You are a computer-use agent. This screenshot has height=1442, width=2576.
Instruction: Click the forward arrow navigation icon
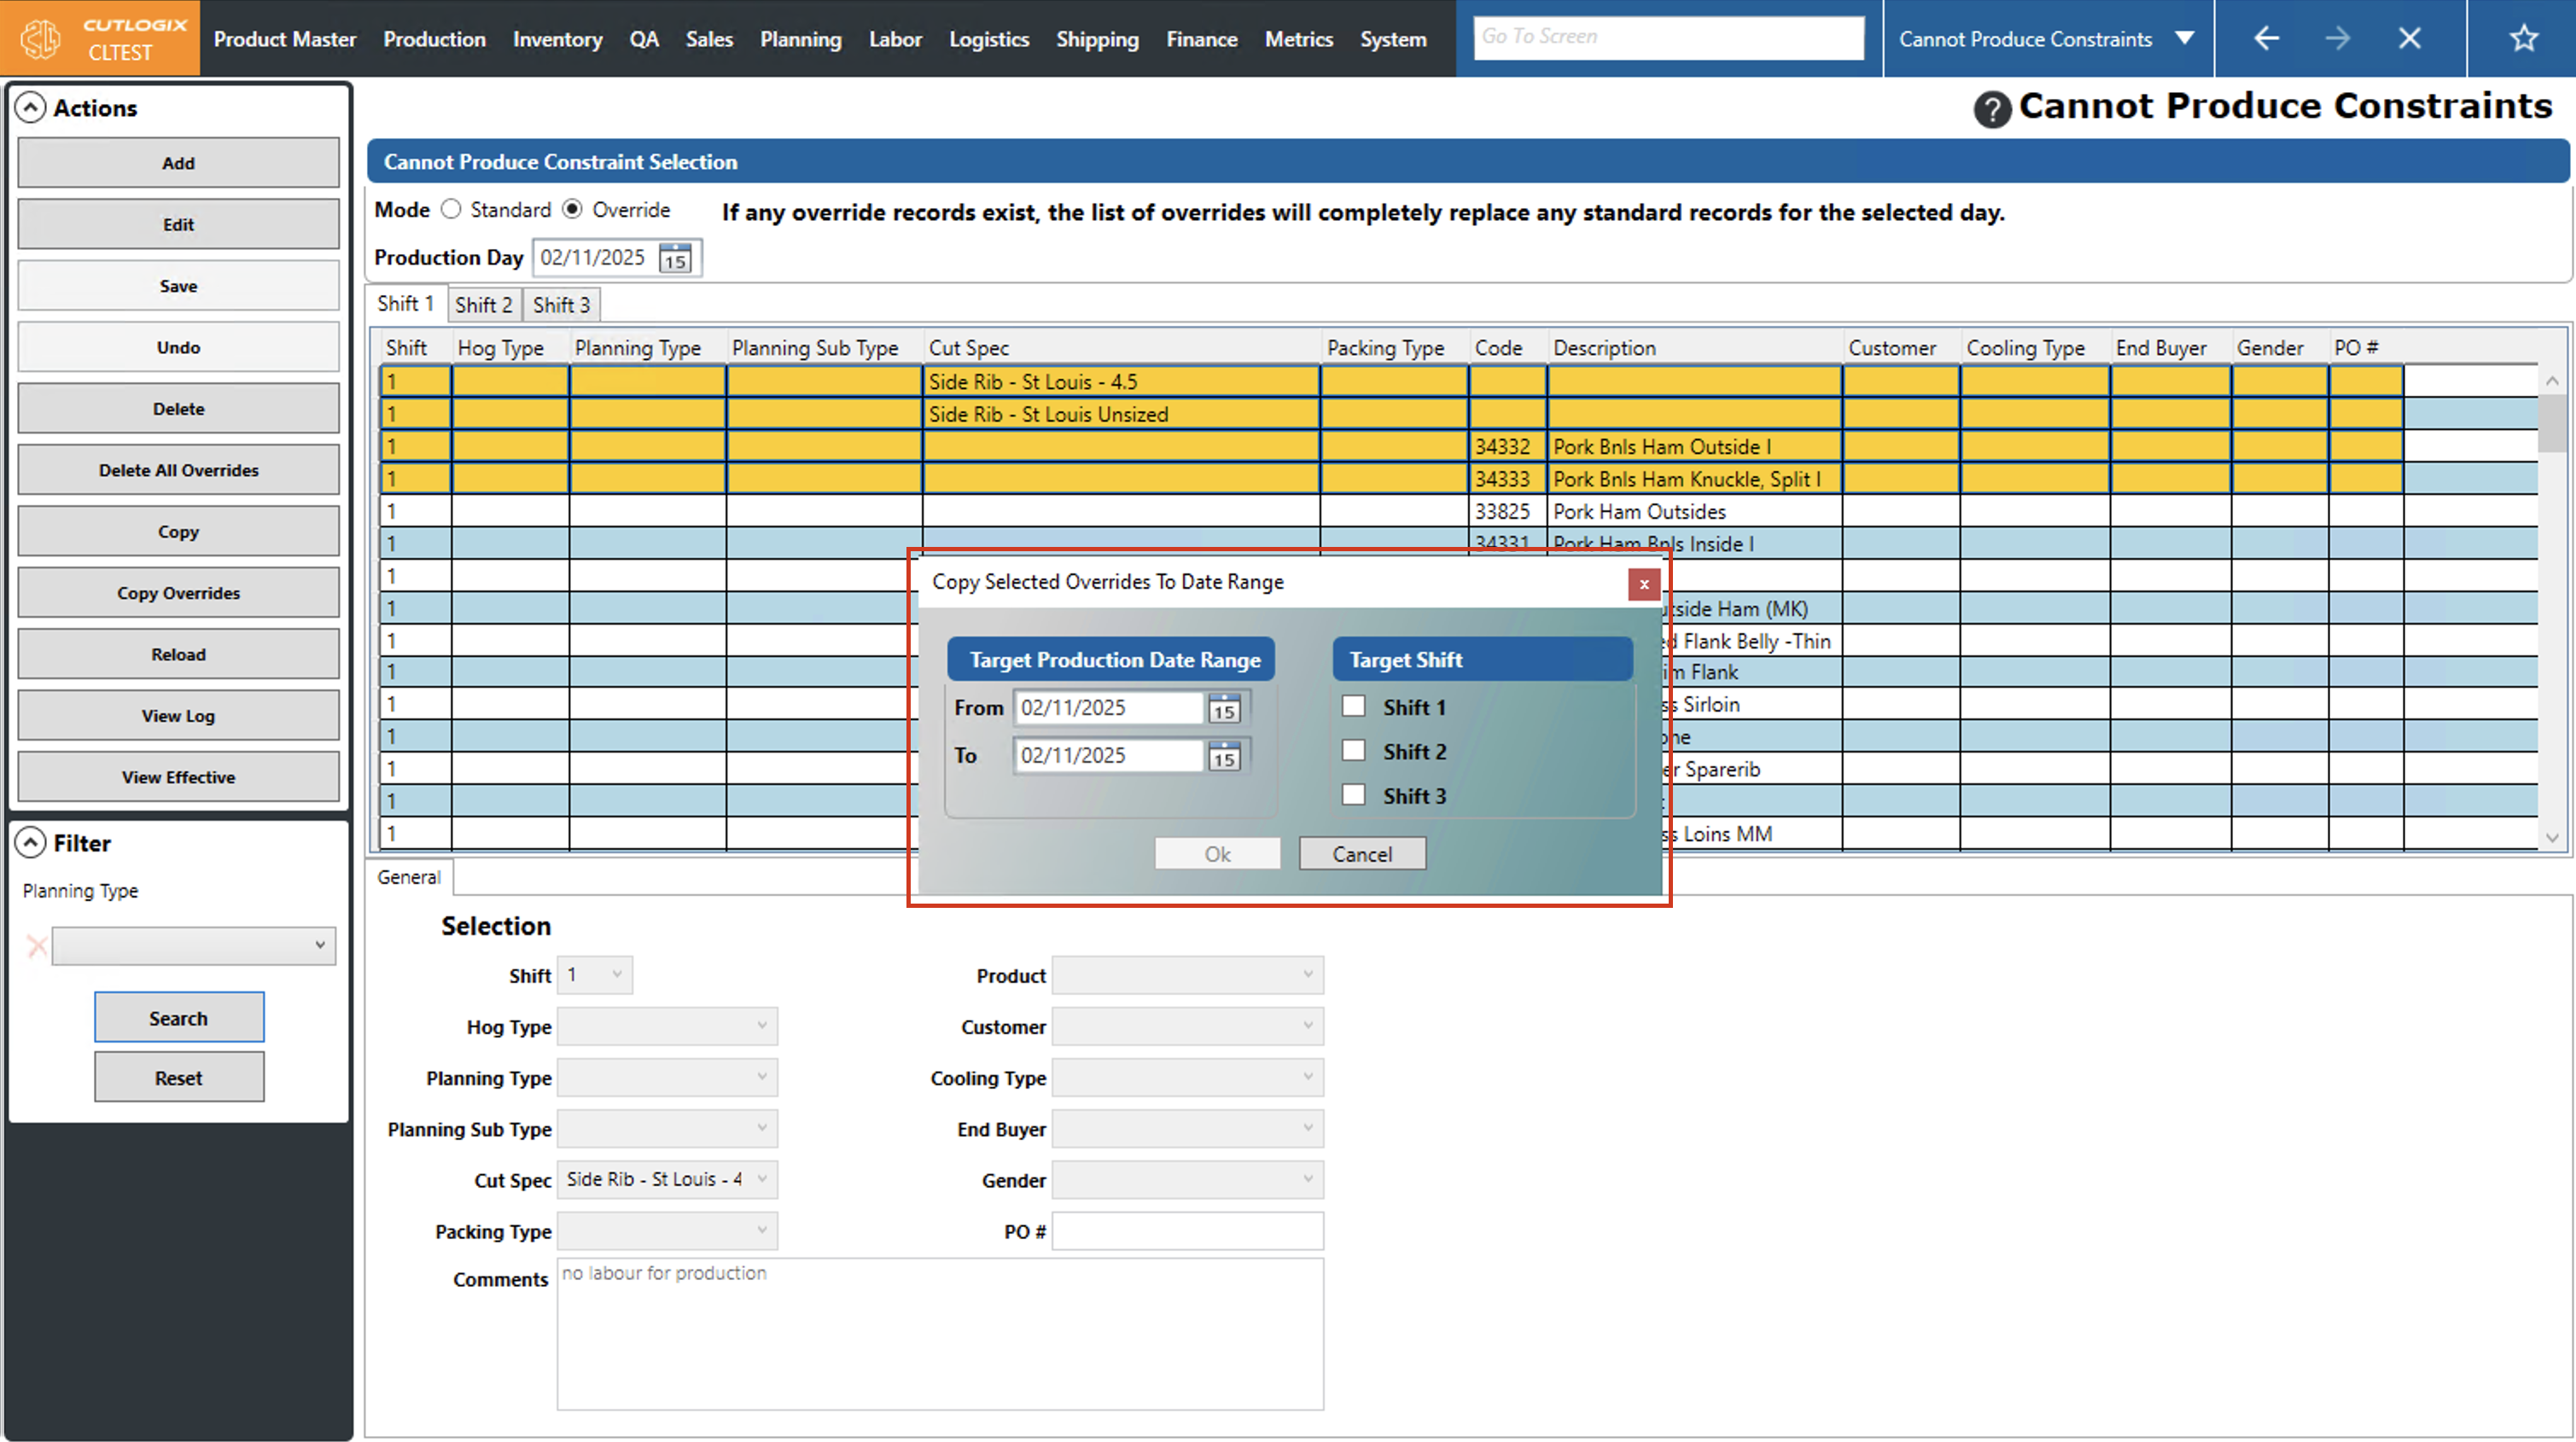click(2337, 39)
